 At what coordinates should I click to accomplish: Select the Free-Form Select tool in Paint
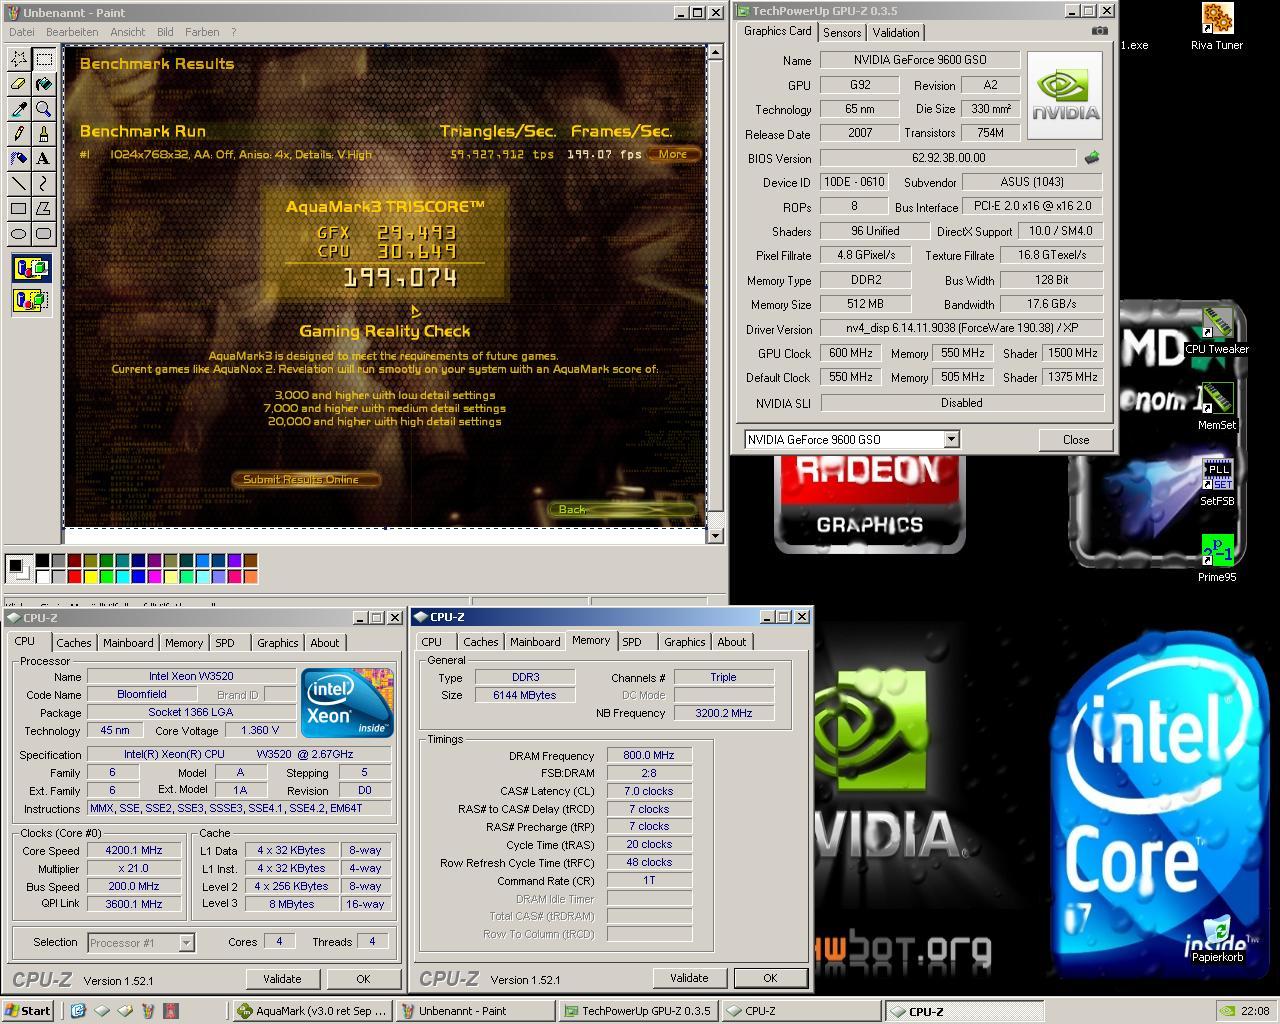[19, 59]
